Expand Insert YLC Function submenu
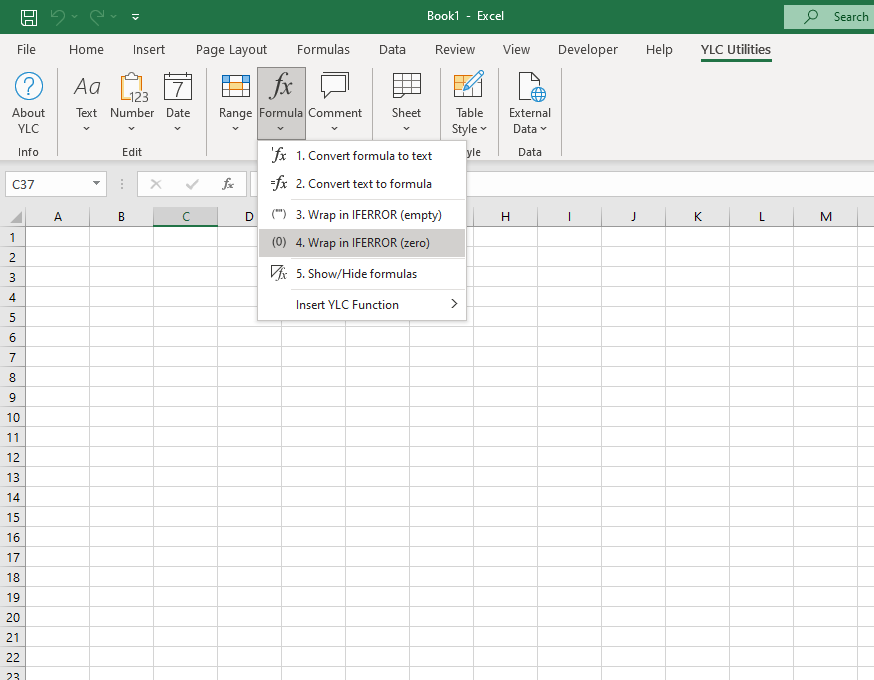 (x=362, y=305)
